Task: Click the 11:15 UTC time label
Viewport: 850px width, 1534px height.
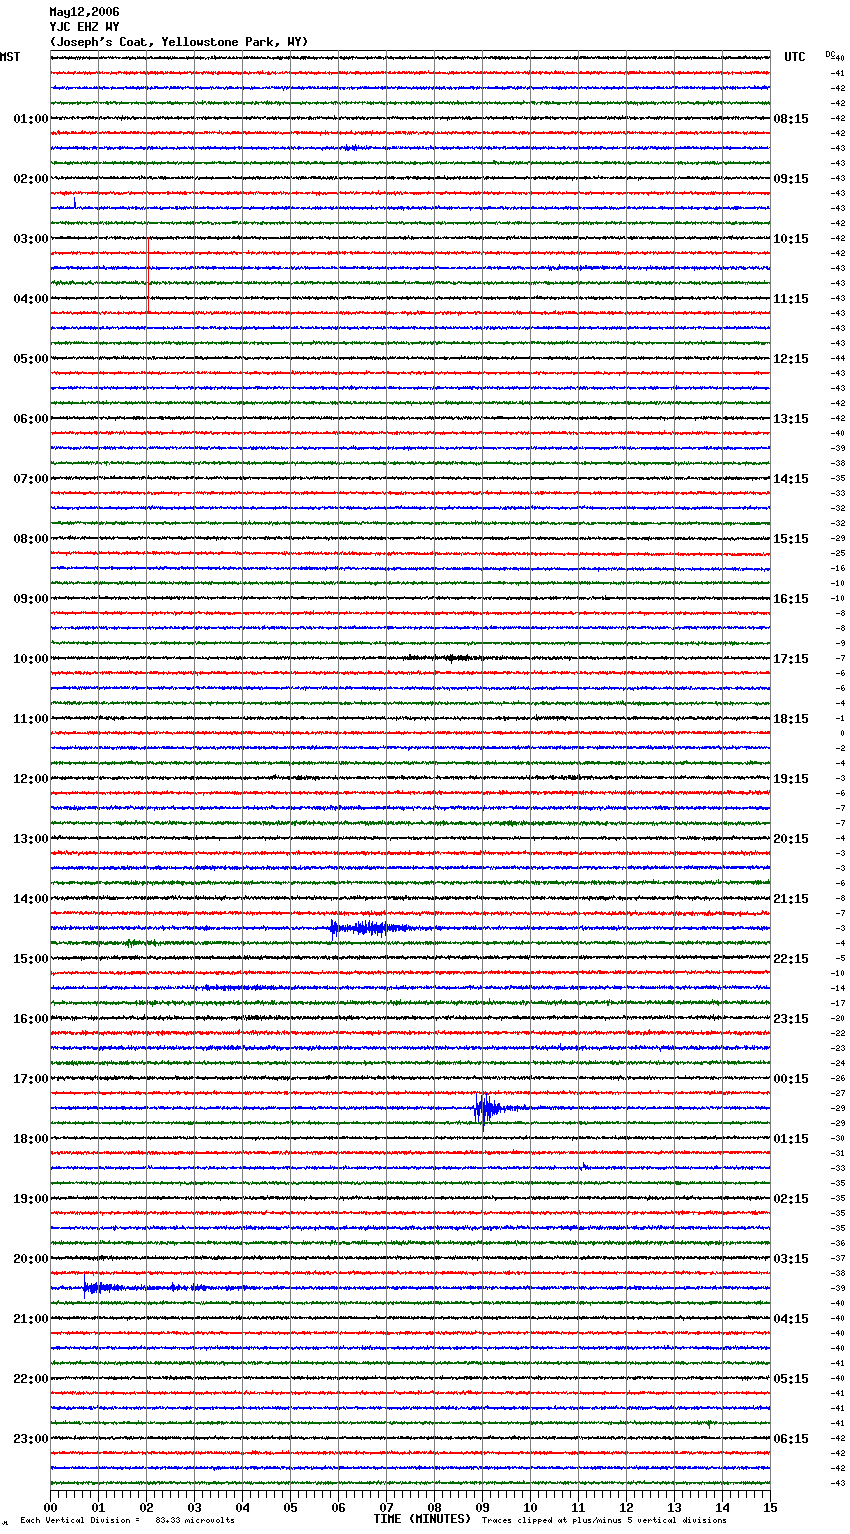Action: (791, 299)
